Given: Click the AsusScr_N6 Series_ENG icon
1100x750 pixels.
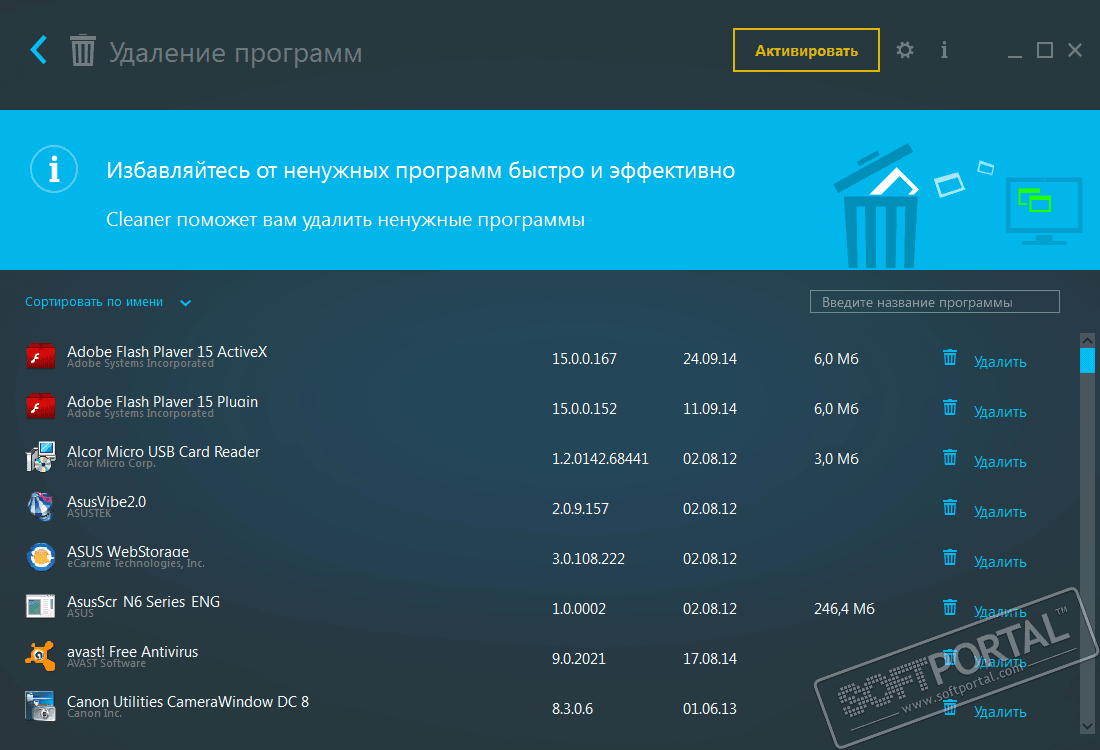Looking at the screenshot, I should [x=41, y=606].
